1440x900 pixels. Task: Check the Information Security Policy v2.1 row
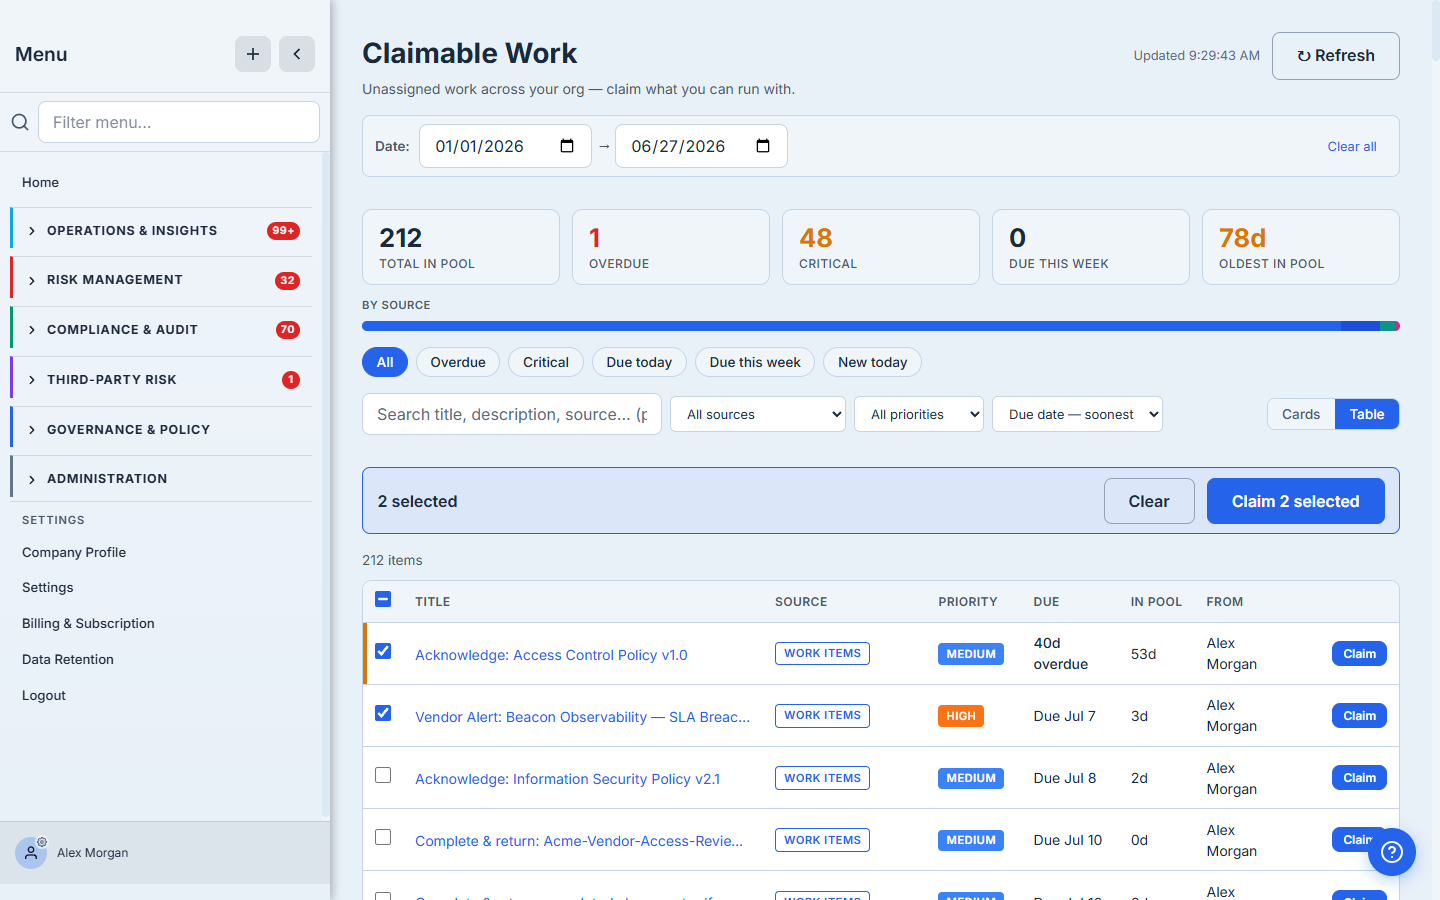[383, 775]
